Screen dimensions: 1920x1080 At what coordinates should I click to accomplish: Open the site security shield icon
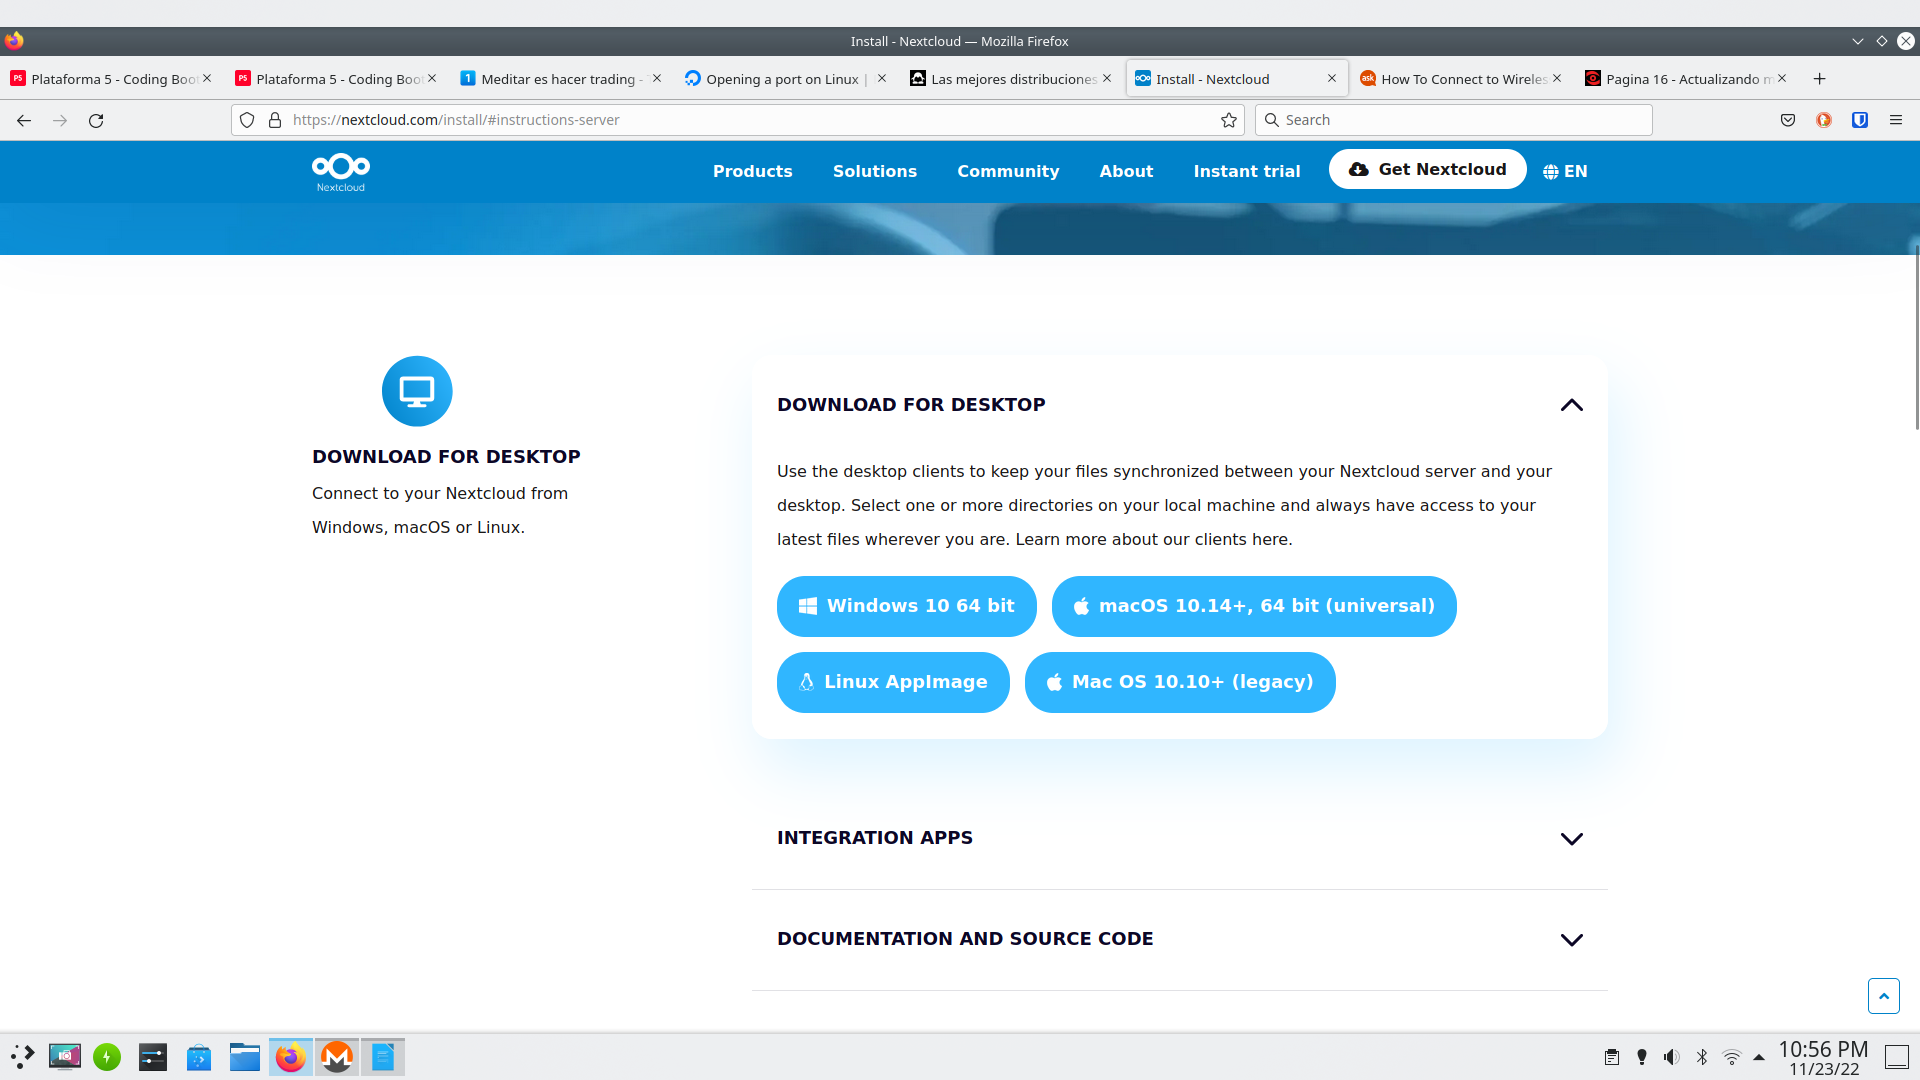(247, 120)
